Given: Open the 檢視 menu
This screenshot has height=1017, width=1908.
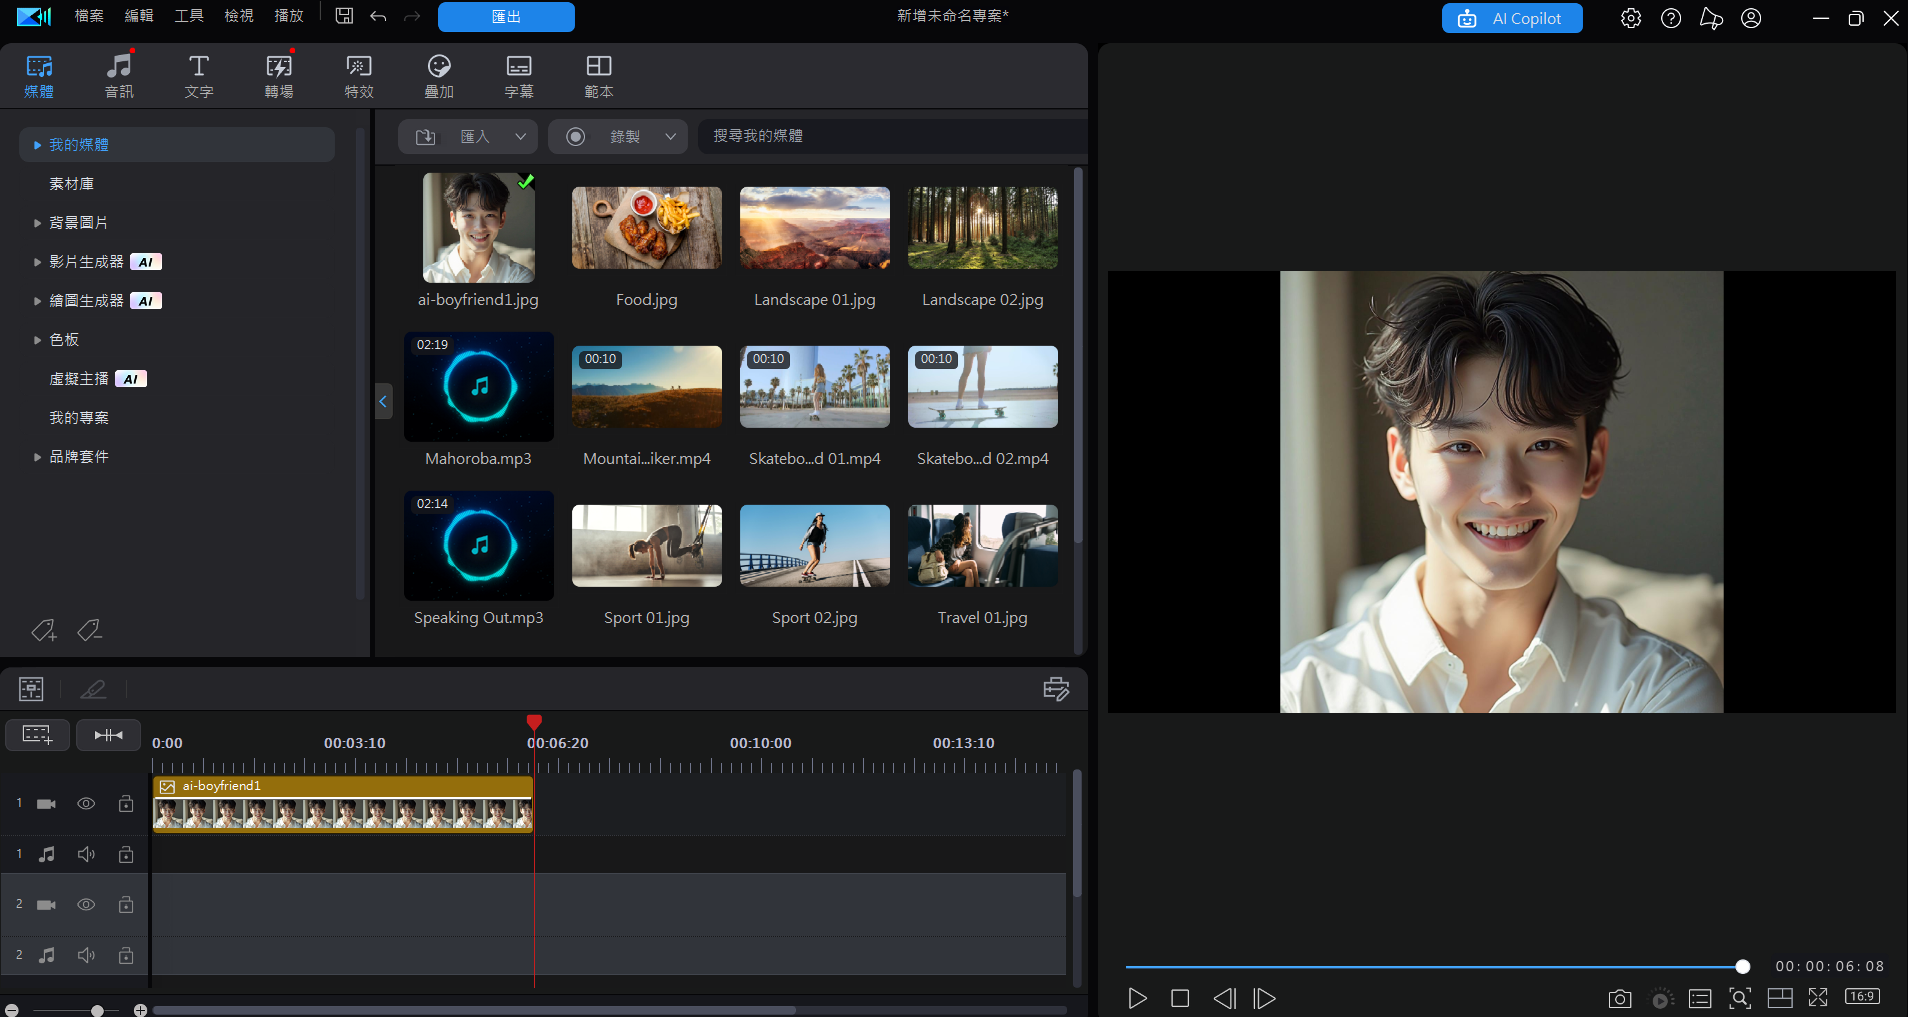Looking at the screenshot, I should click(x=239, y=16).
